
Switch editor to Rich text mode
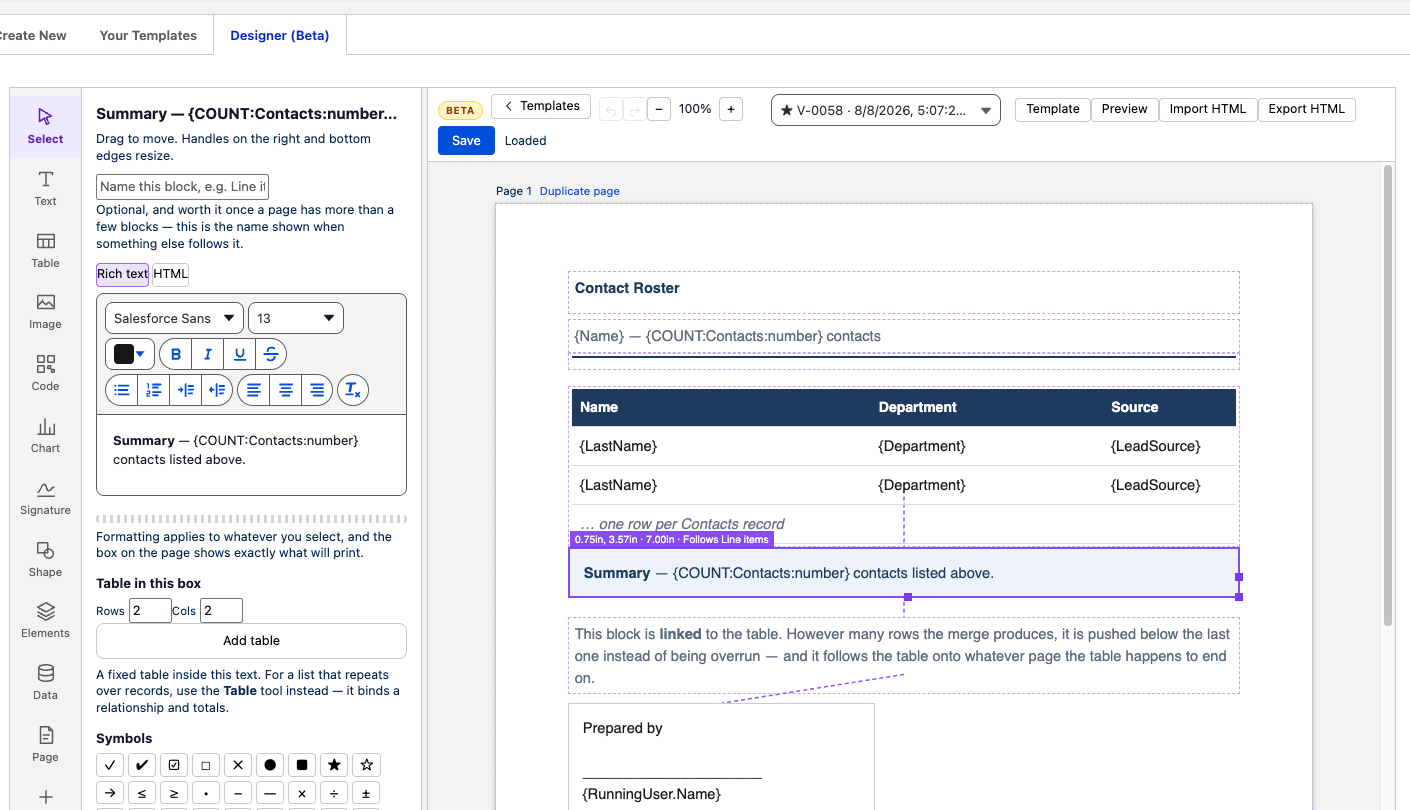tap(122, 274)
